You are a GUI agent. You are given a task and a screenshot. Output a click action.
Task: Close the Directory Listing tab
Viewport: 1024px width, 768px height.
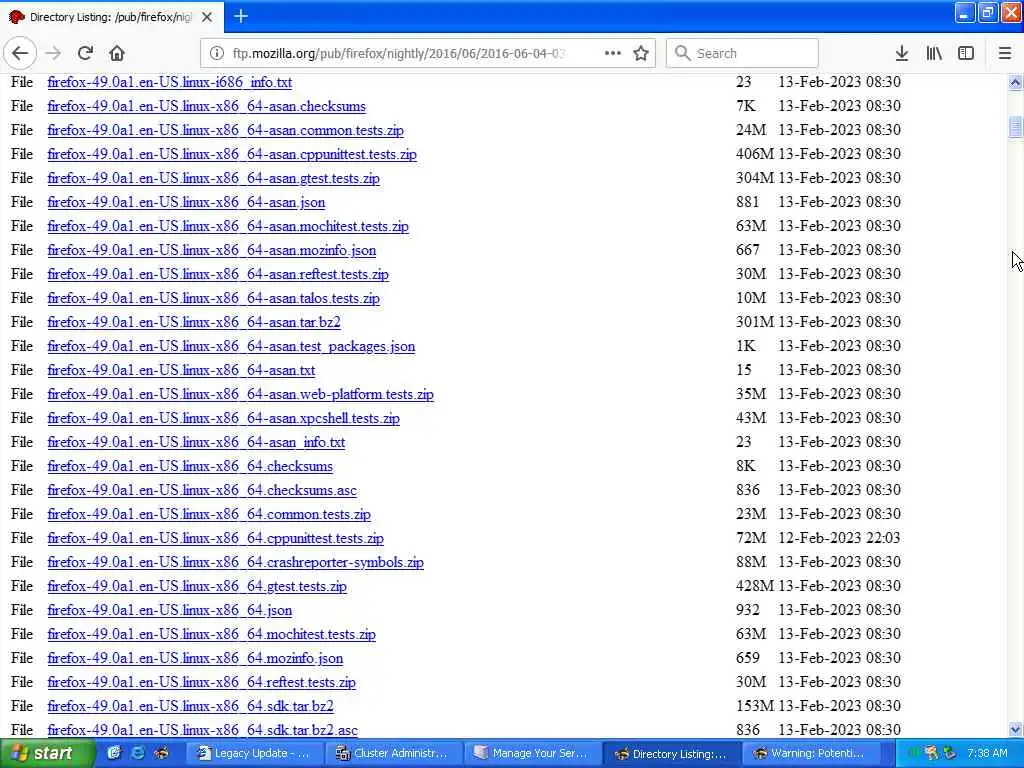click(x=207, y=17)
